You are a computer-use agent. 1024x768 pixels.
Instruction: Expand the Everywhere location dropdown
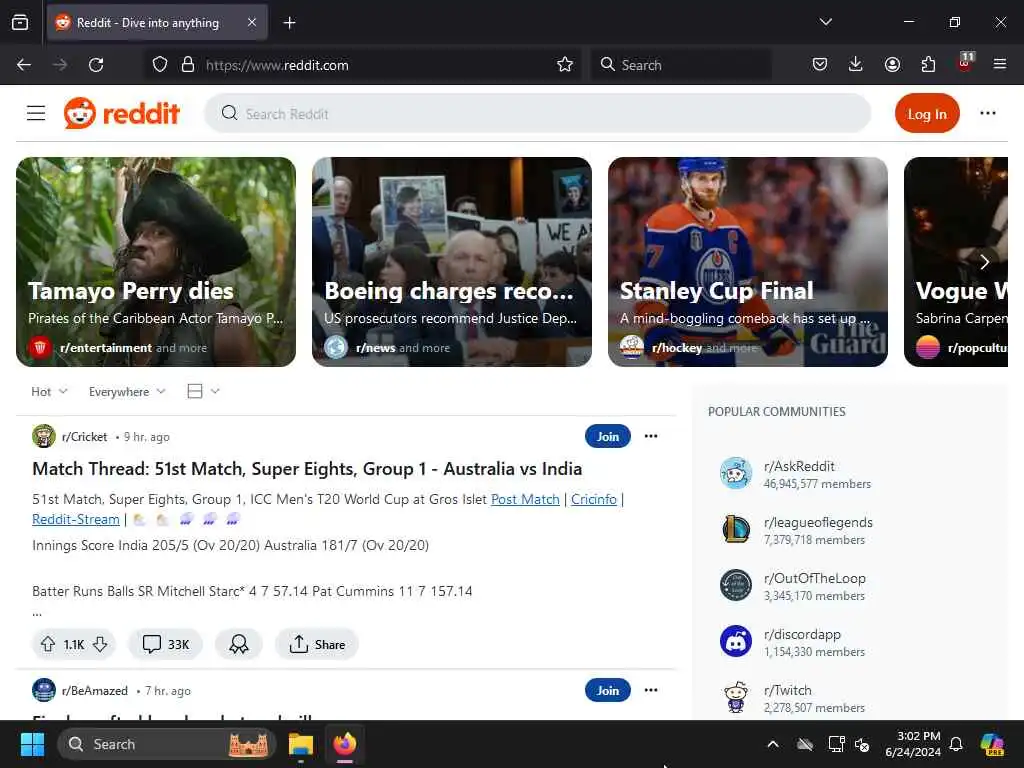pos(127,392)
